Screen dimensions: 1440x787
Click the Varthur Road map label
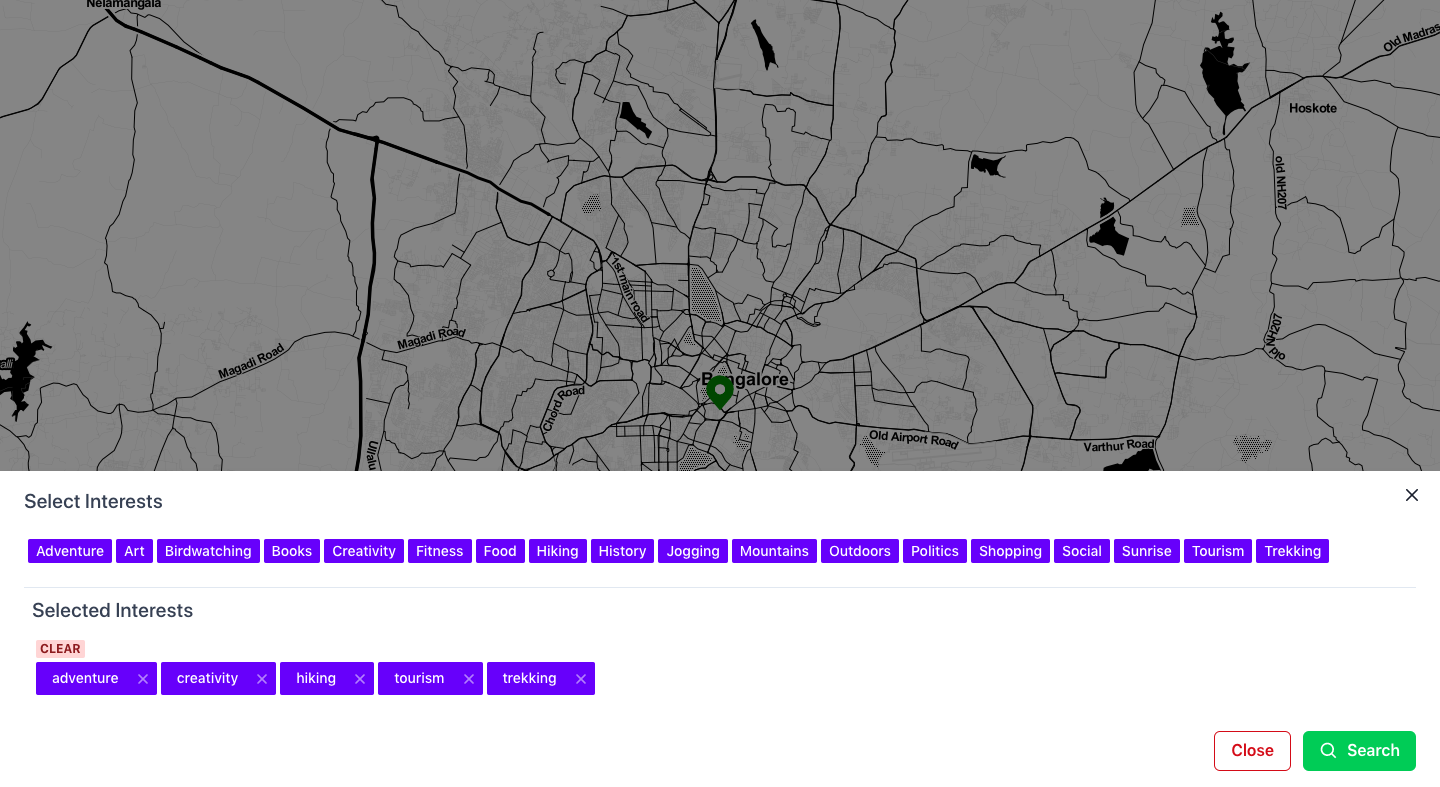coord(1119,445)
